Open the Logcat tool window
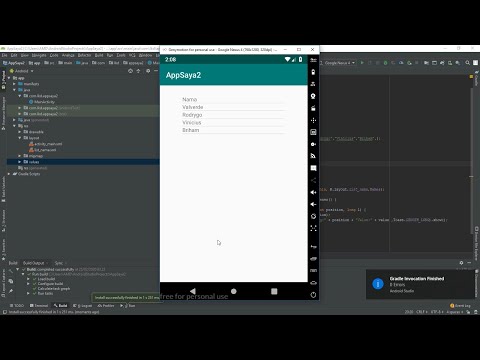This screenshot has width=480, height=360. [83, 305]
